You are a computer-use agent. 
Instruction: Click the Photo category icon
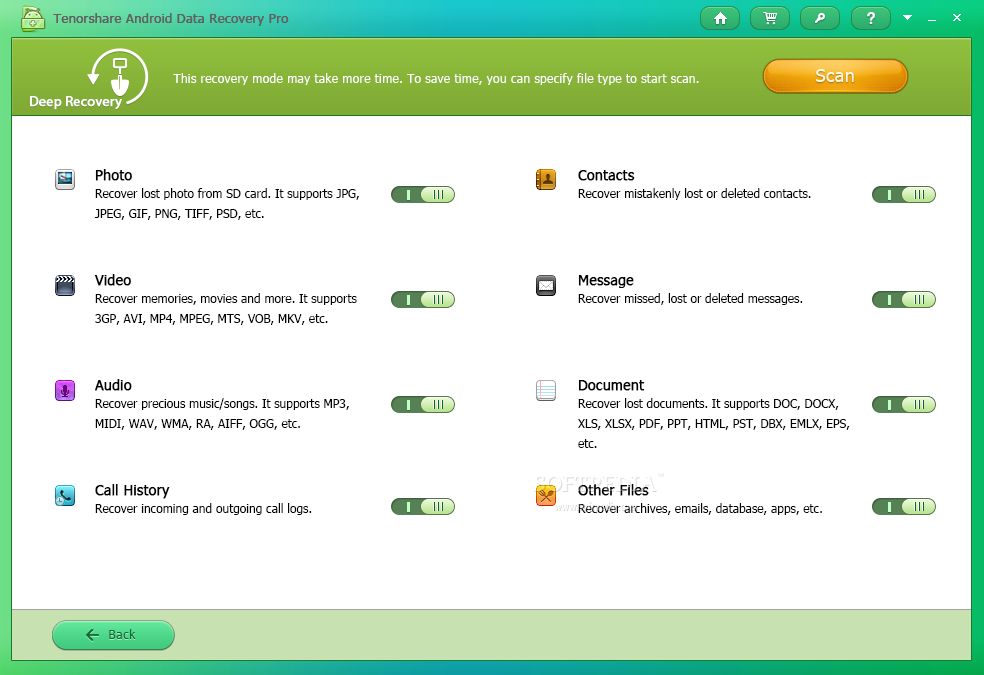[65, 179]
